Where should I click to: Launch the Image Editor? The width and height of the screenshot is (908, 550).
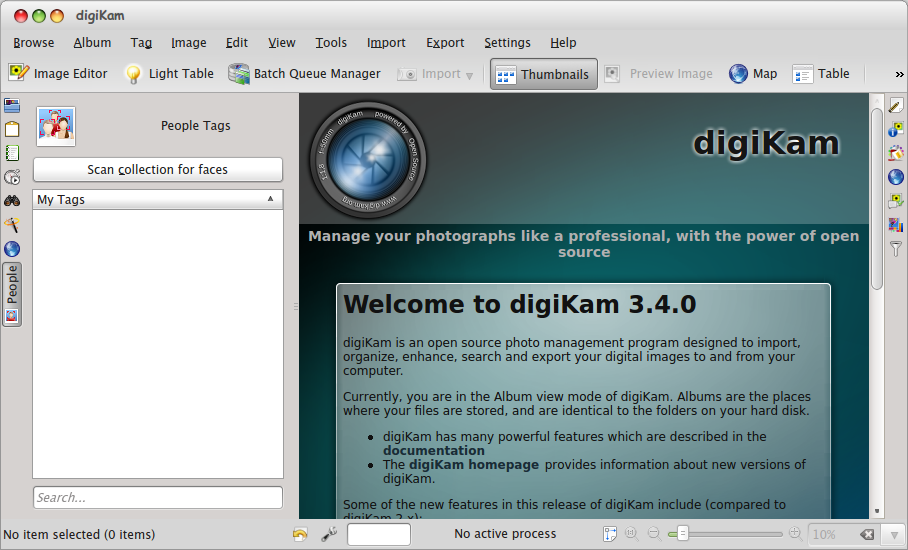58,74
